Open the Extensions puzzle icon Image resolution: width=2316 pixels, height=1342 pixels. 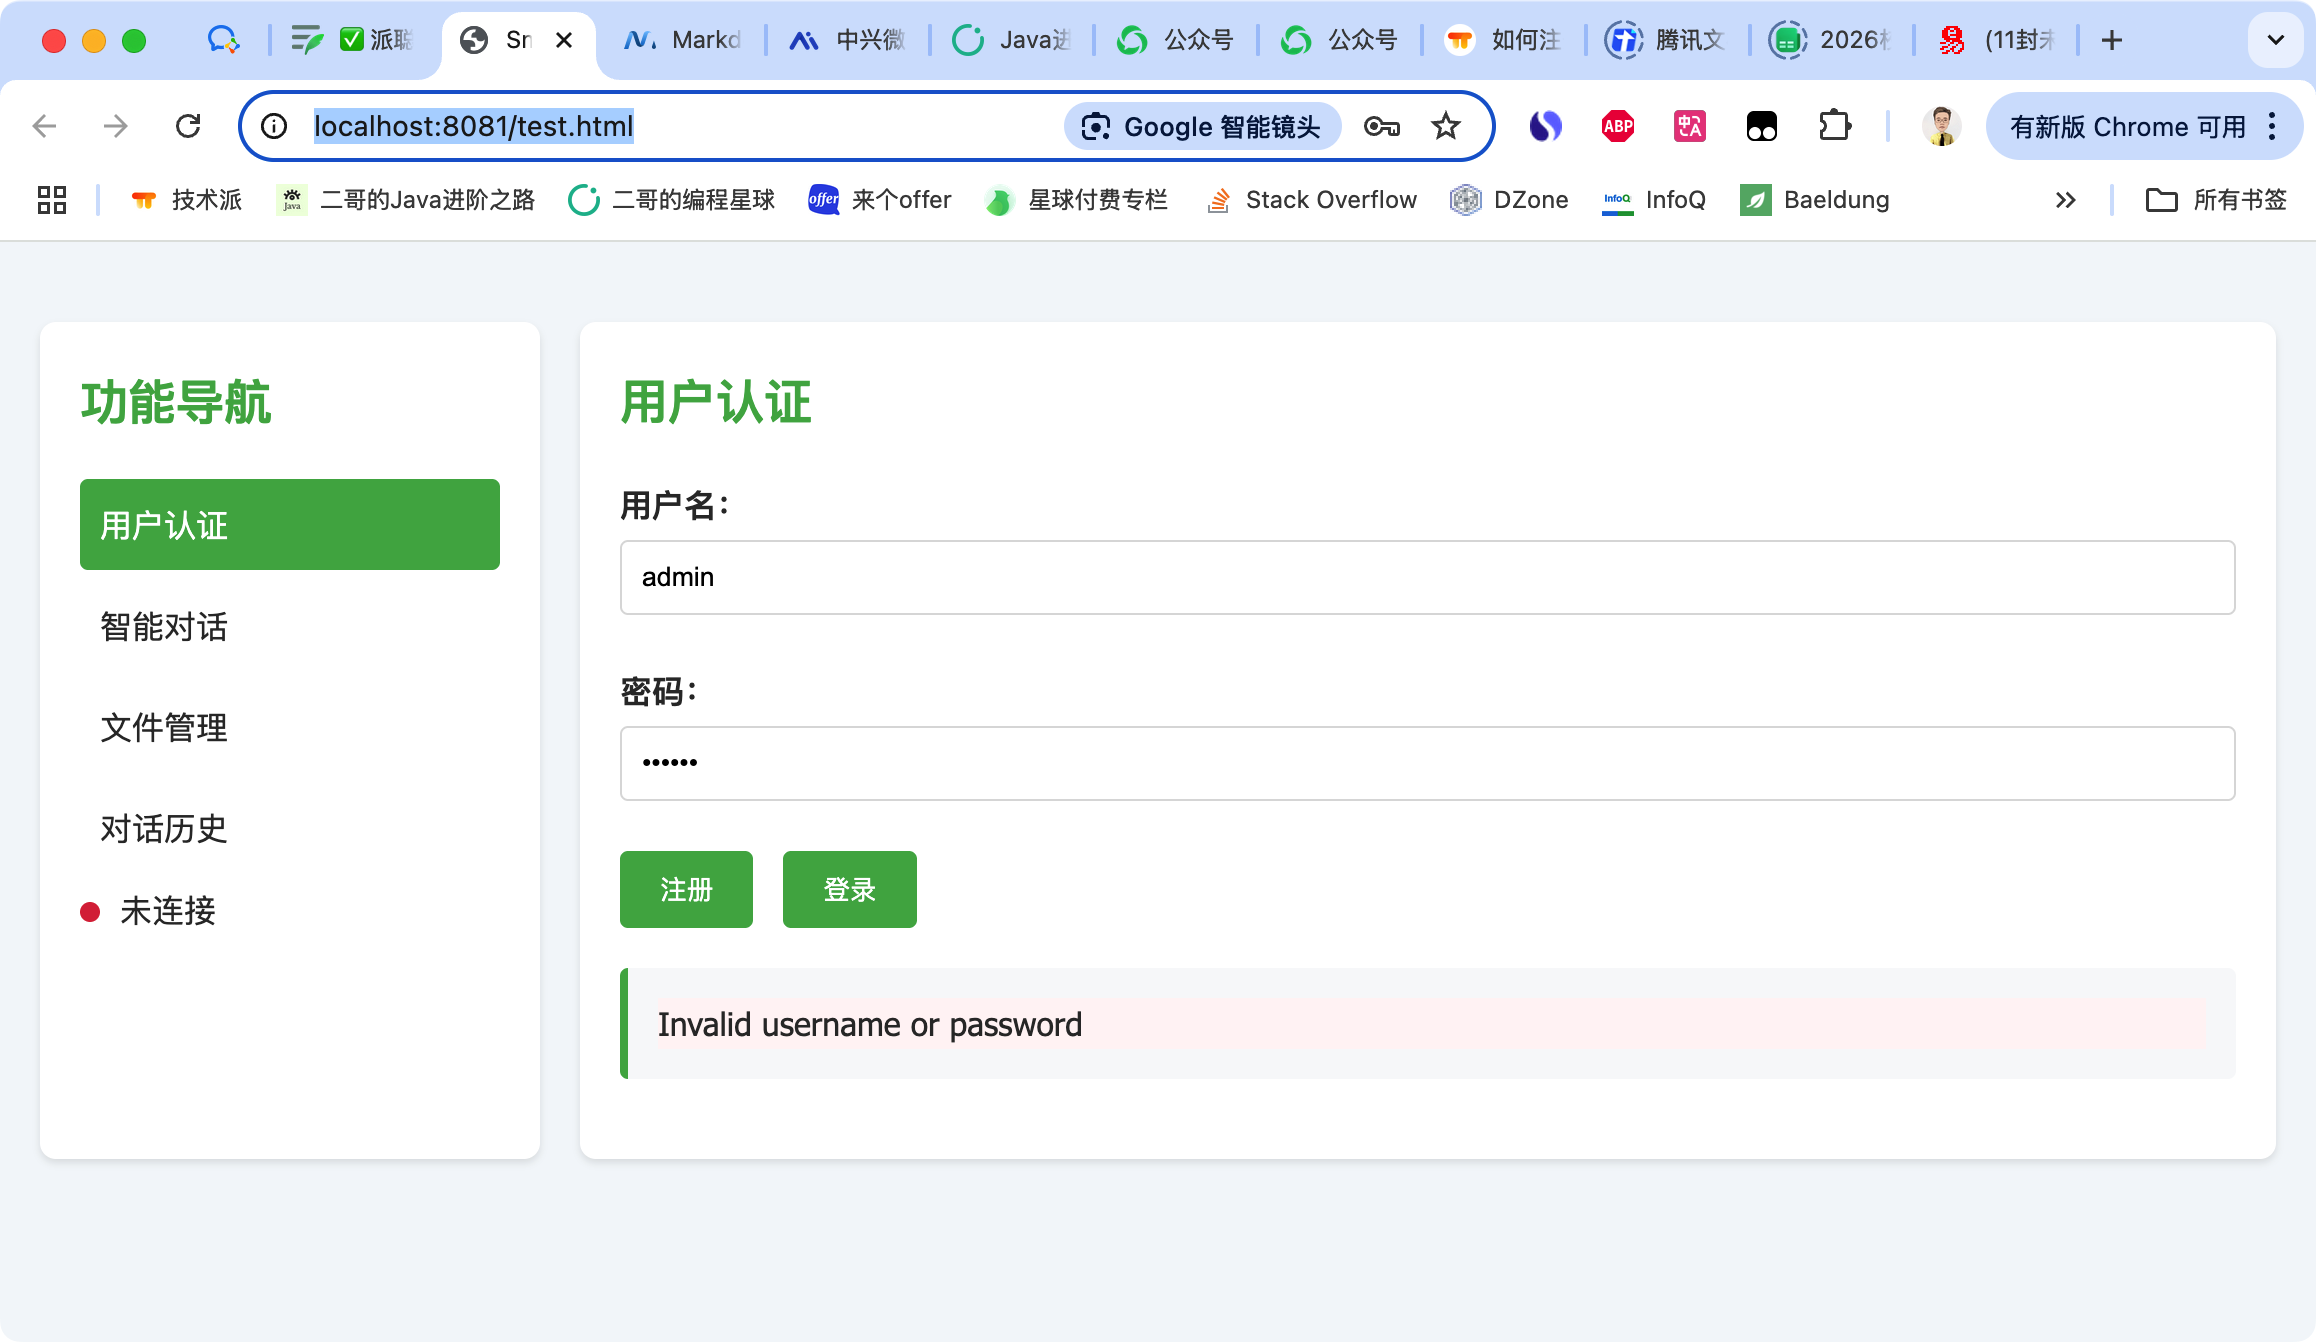coord(1834,126)
